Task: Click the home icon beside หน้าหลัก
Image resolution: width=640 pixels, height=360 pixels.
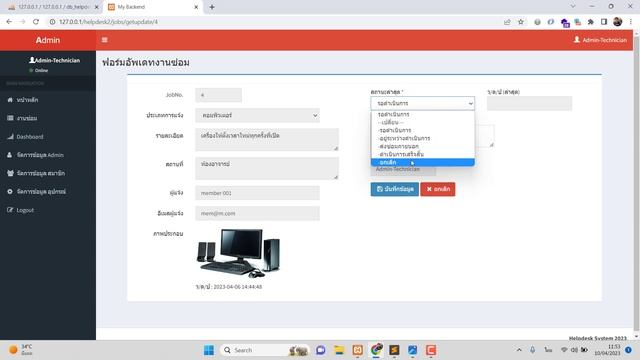Action: [10, 100]
